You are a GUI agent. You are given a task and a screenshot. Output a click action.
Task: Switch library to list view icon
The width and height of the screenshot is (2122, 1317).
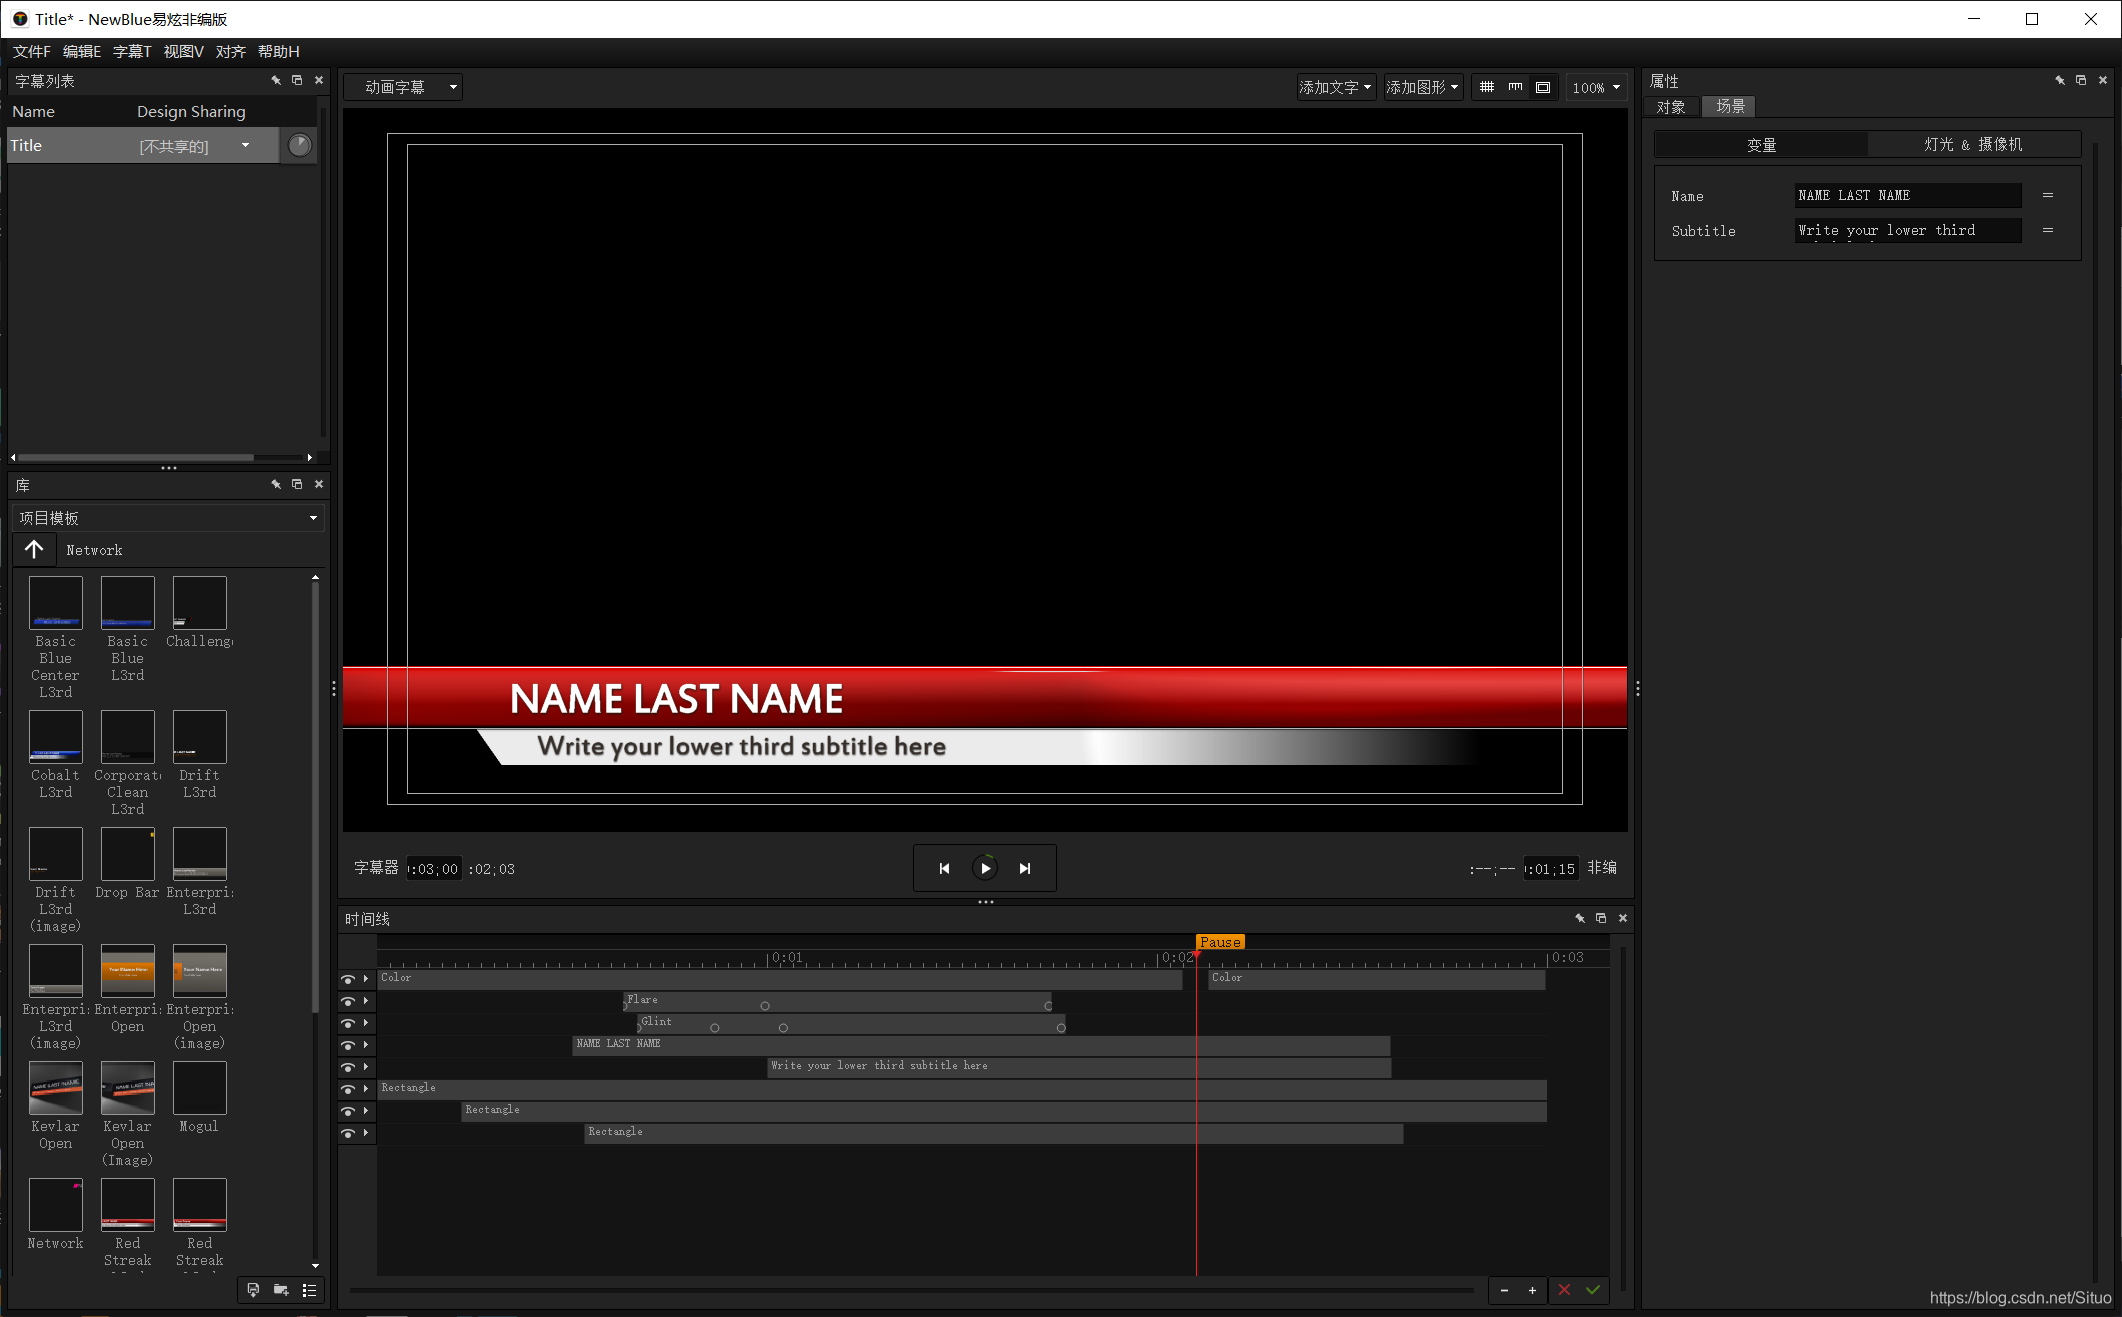point(309,1290)
